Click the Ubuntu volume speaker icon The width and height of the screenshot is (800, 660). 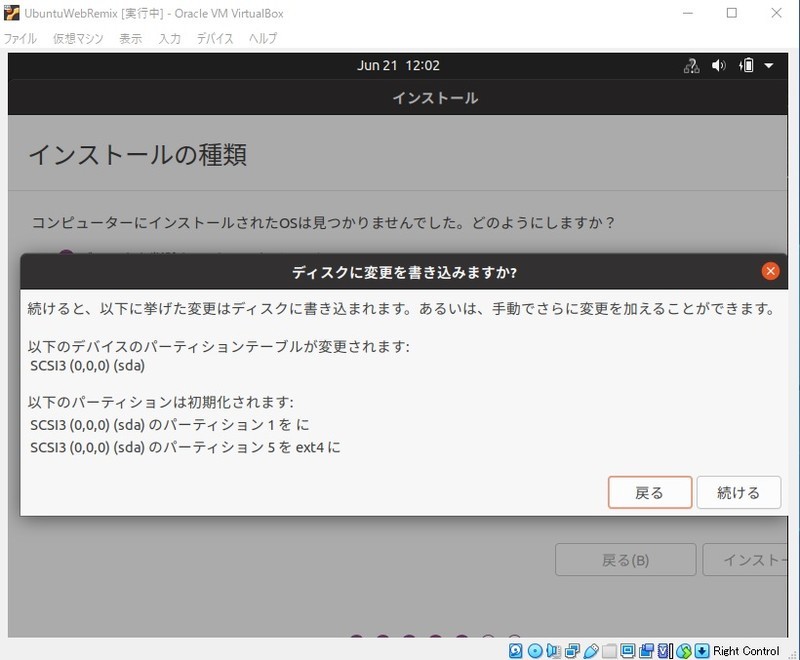click(x=719, y=65)
